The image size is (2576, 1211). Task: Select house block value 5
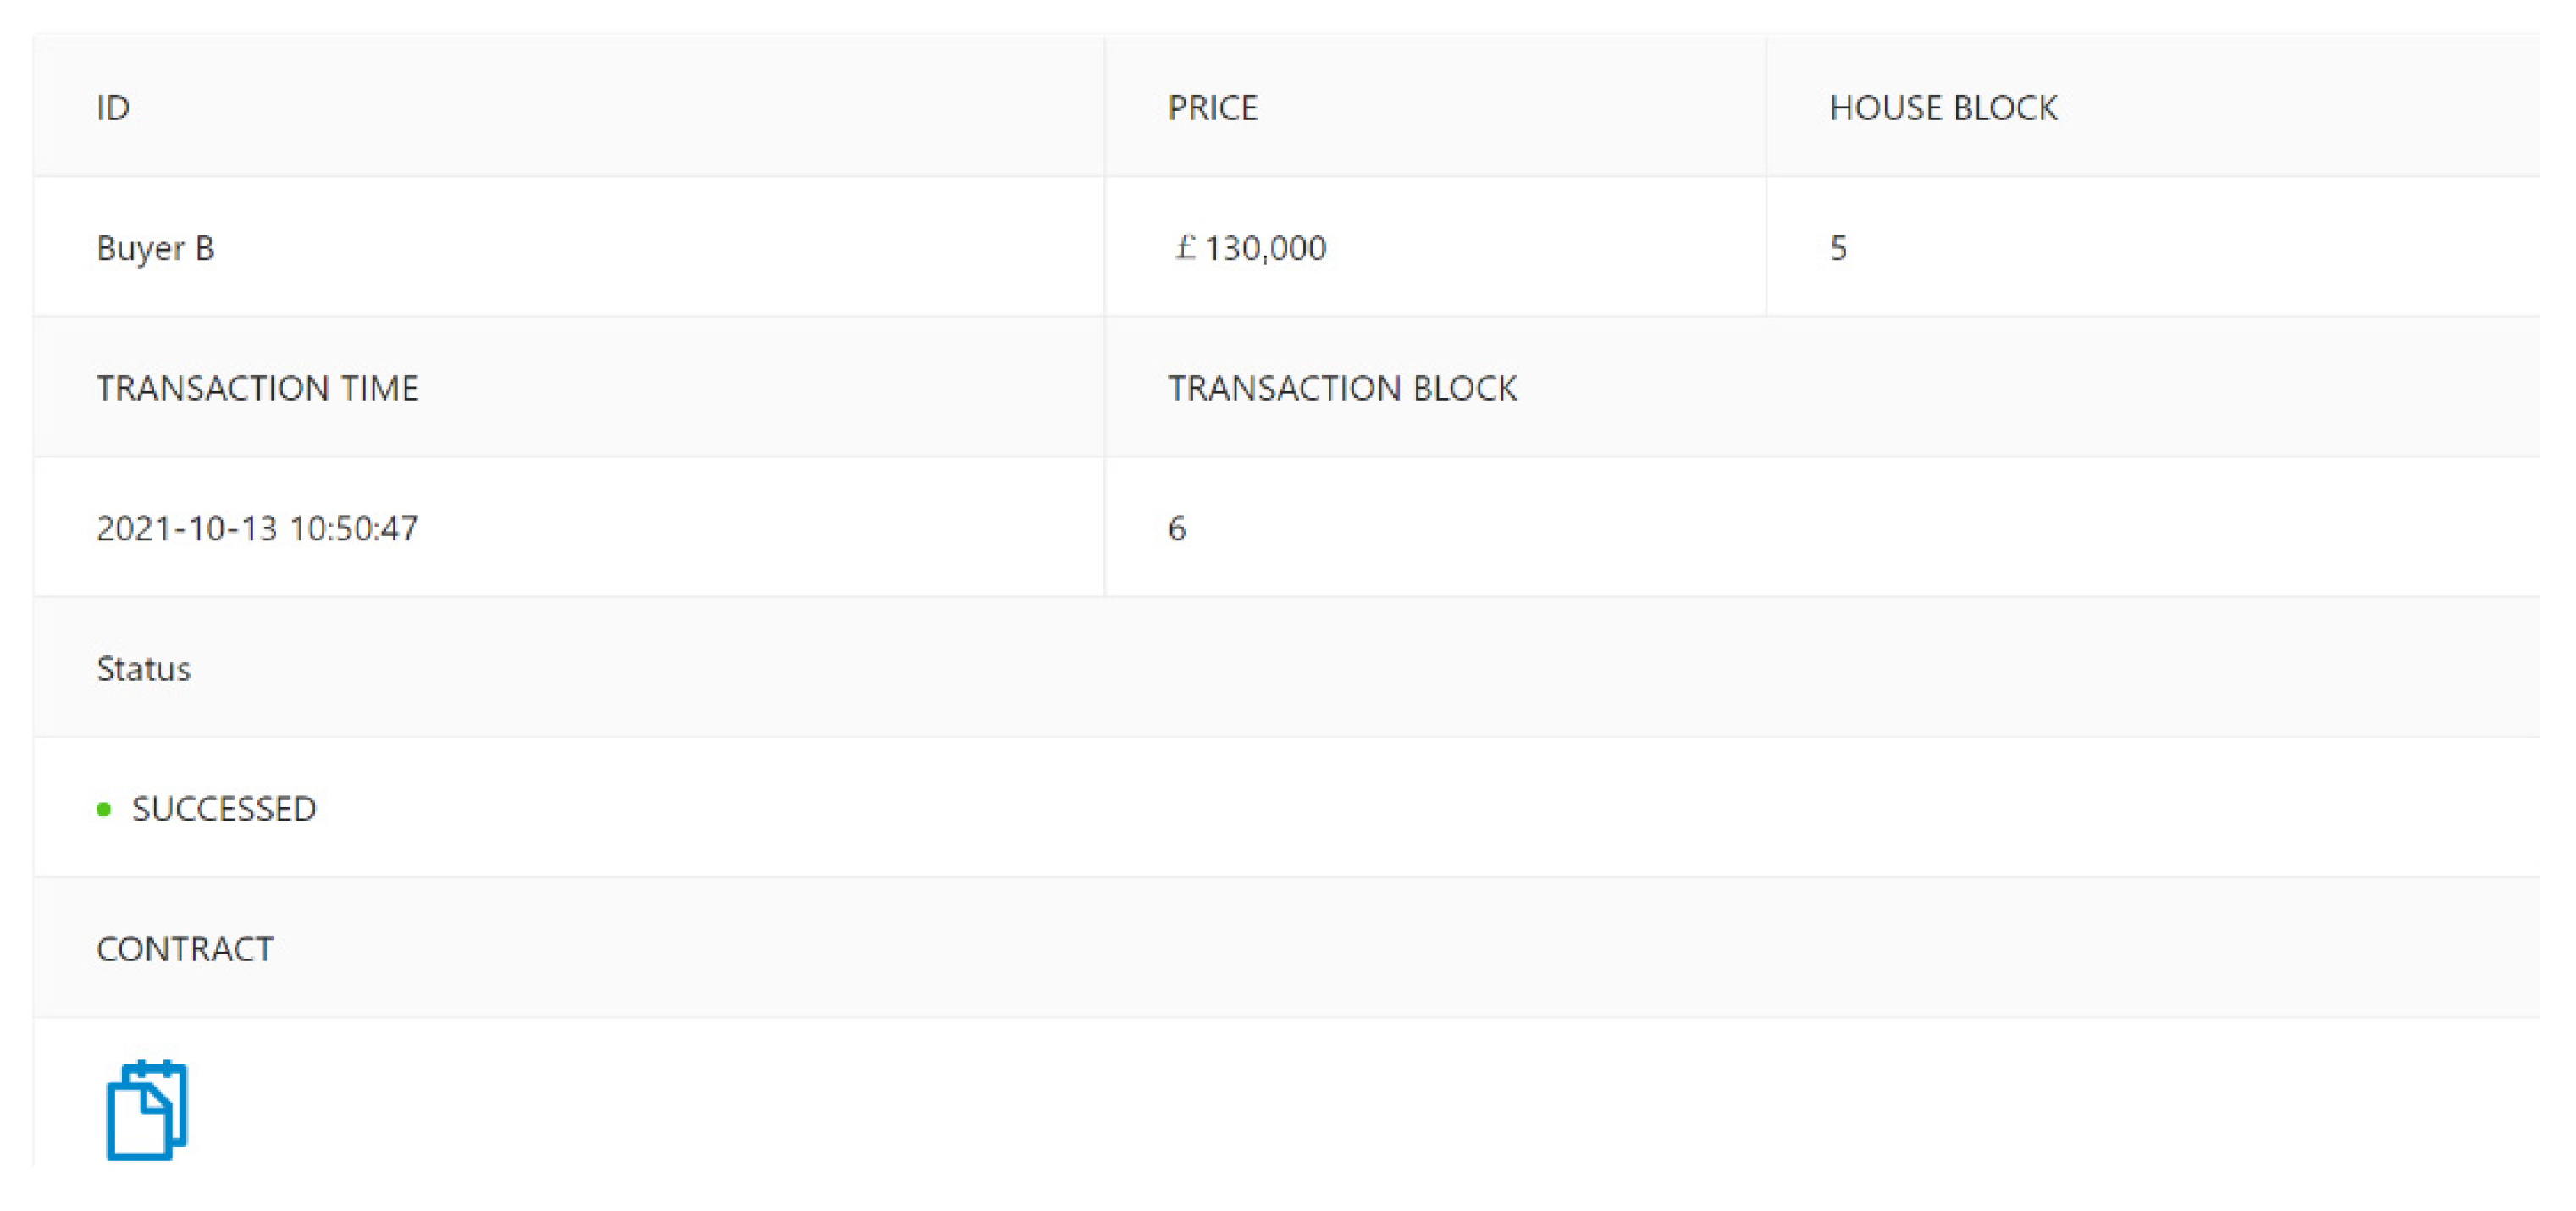1838,247
